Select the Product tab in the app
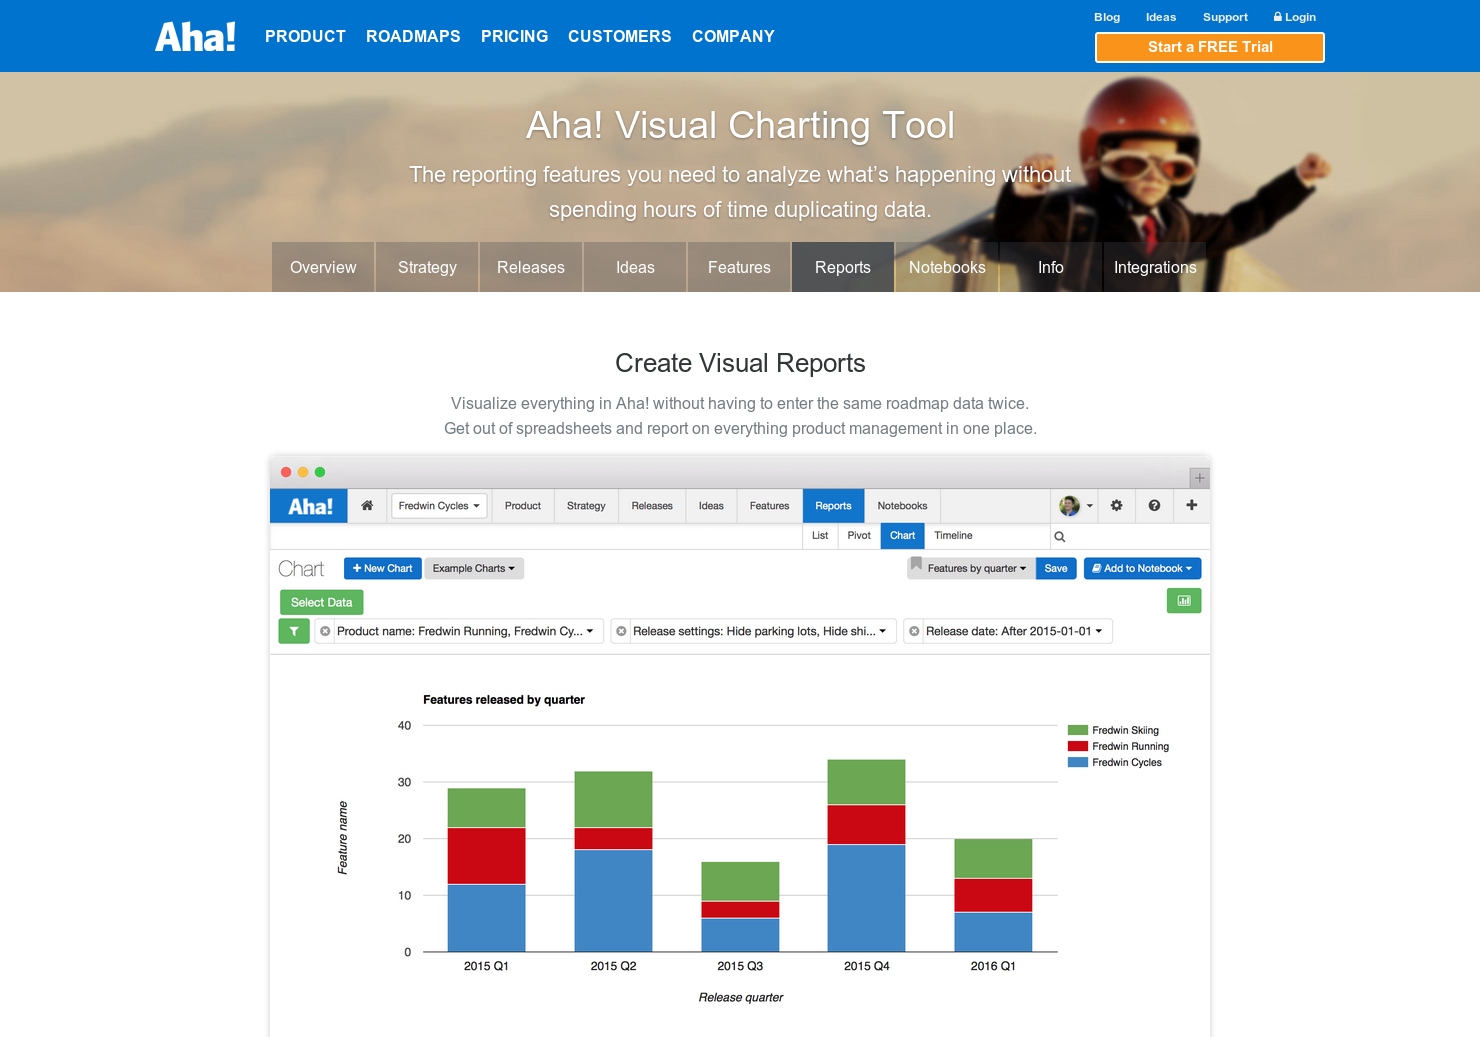Screen dimensions: 1480x1037 point(523,506)
